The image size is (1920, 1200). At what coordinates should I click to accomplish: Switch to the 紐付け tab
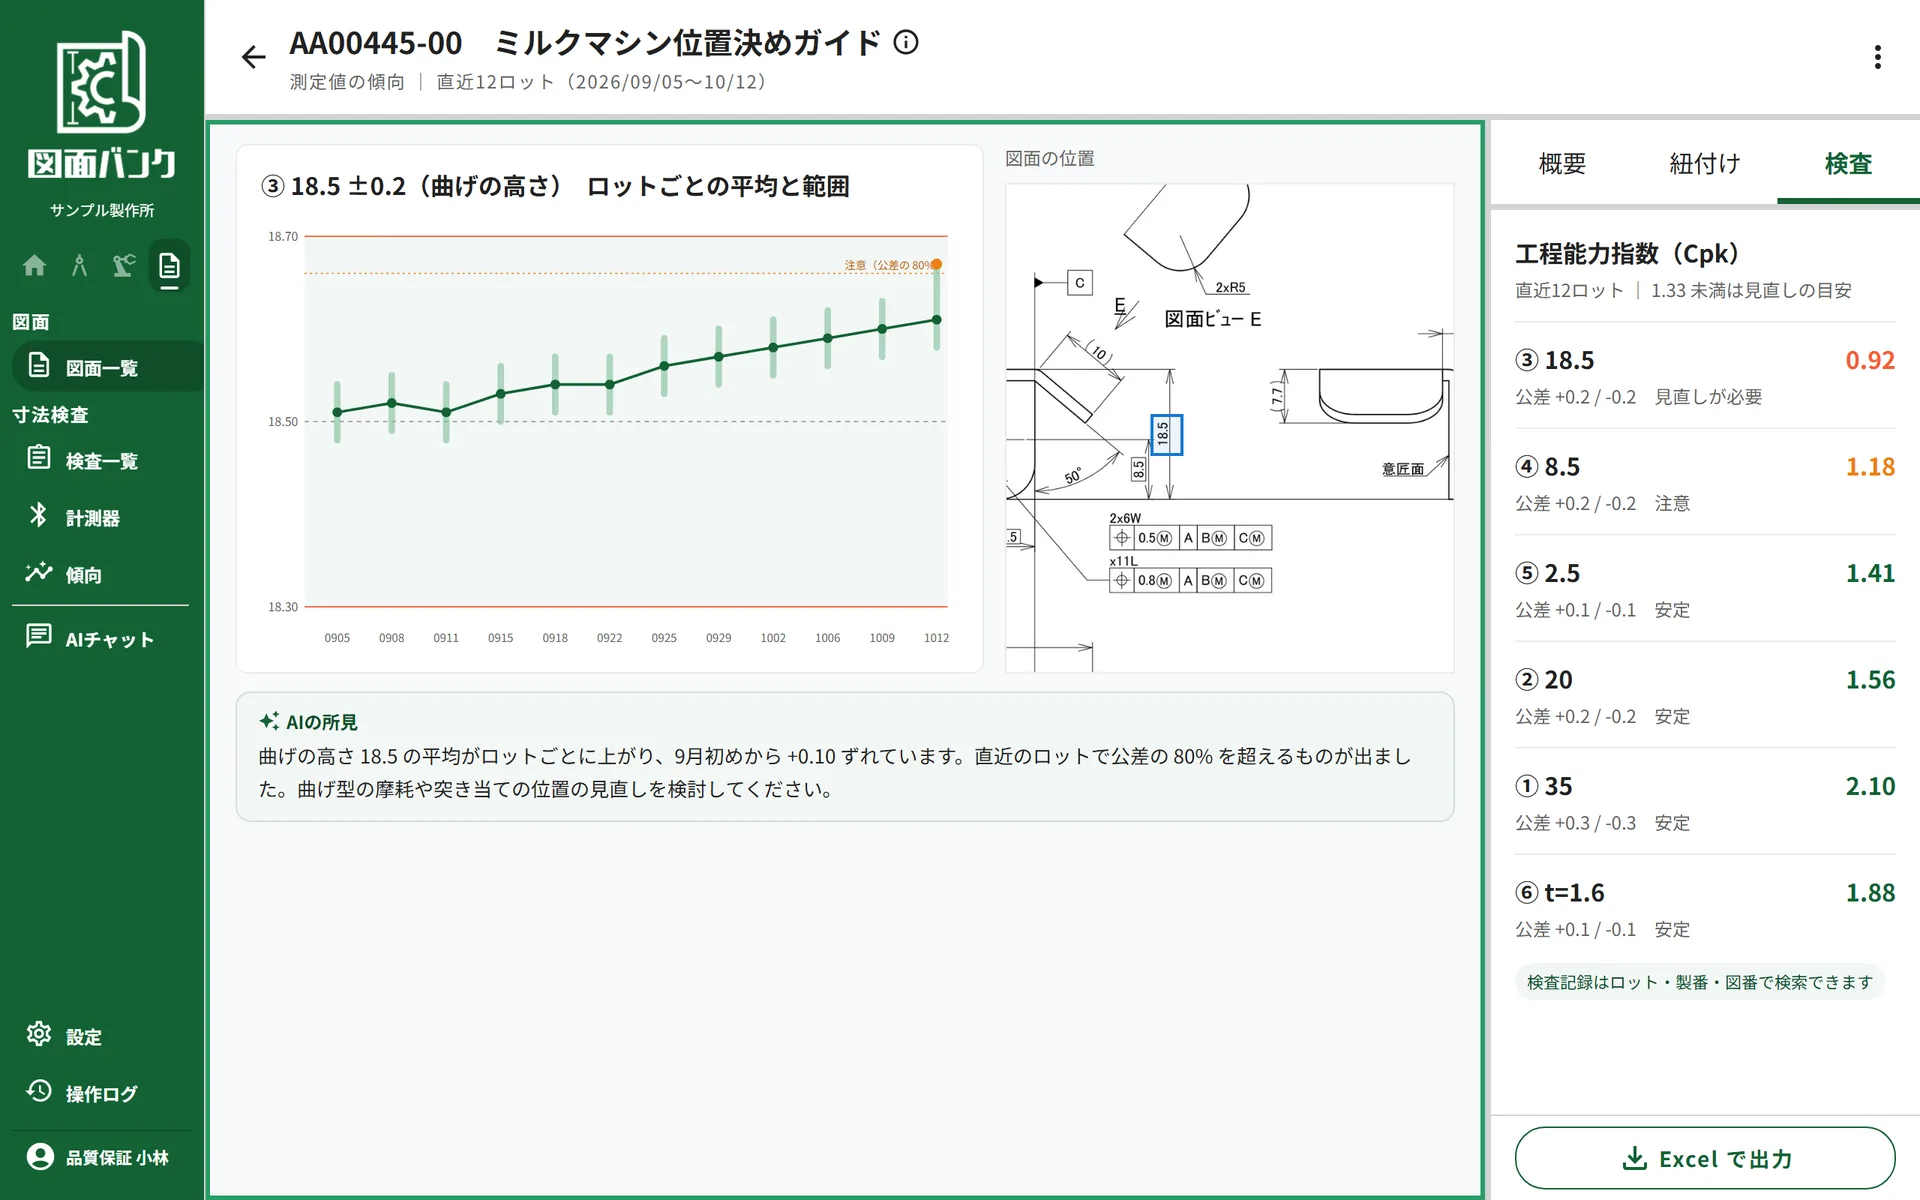1705,163
